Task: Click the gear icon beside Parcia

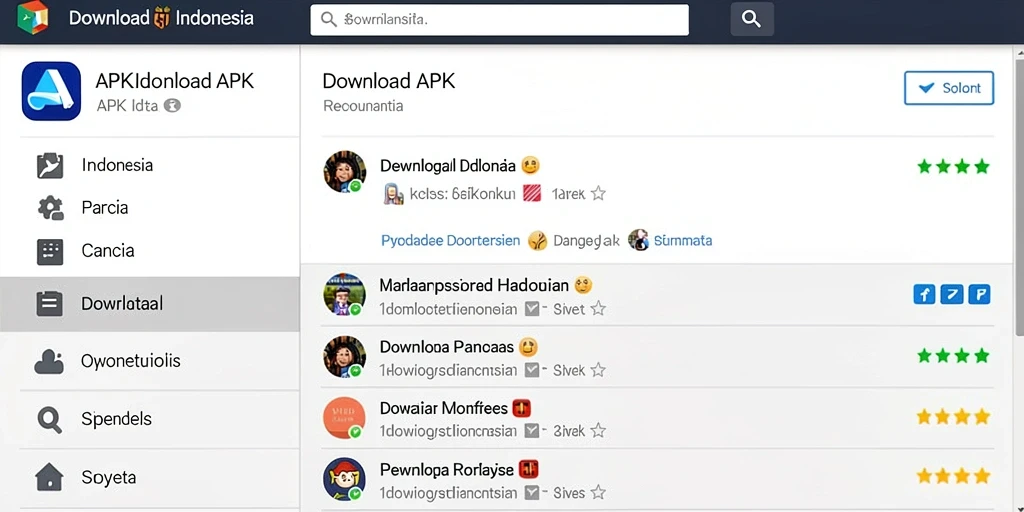Action: 50,208
